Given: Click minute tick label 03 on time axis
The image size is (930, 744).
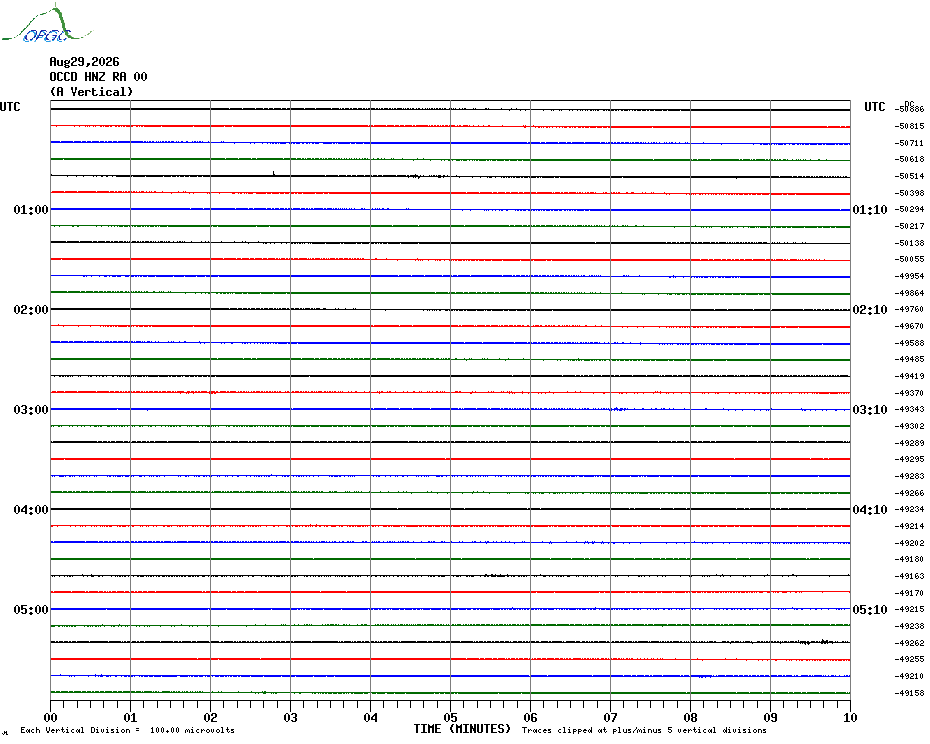Looking at the screenshot, I should coord(291,718).
